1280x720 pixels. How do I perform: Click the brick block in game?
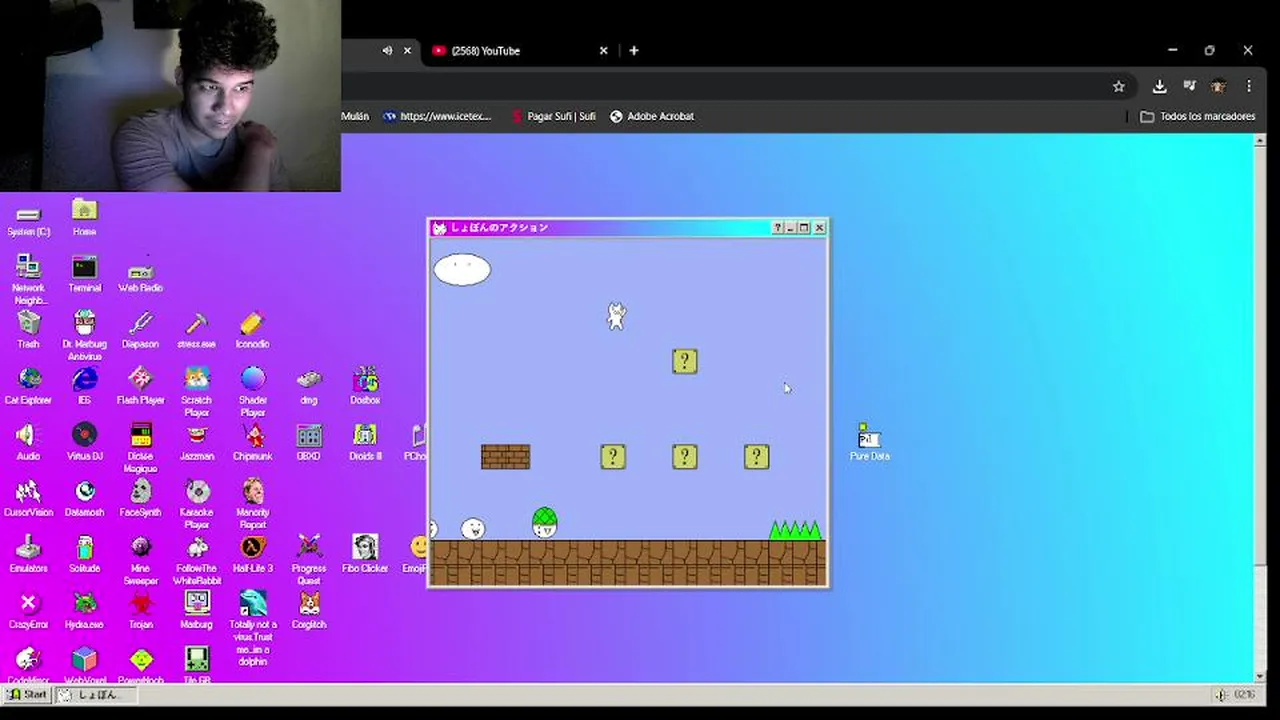(x=505, y=457)
